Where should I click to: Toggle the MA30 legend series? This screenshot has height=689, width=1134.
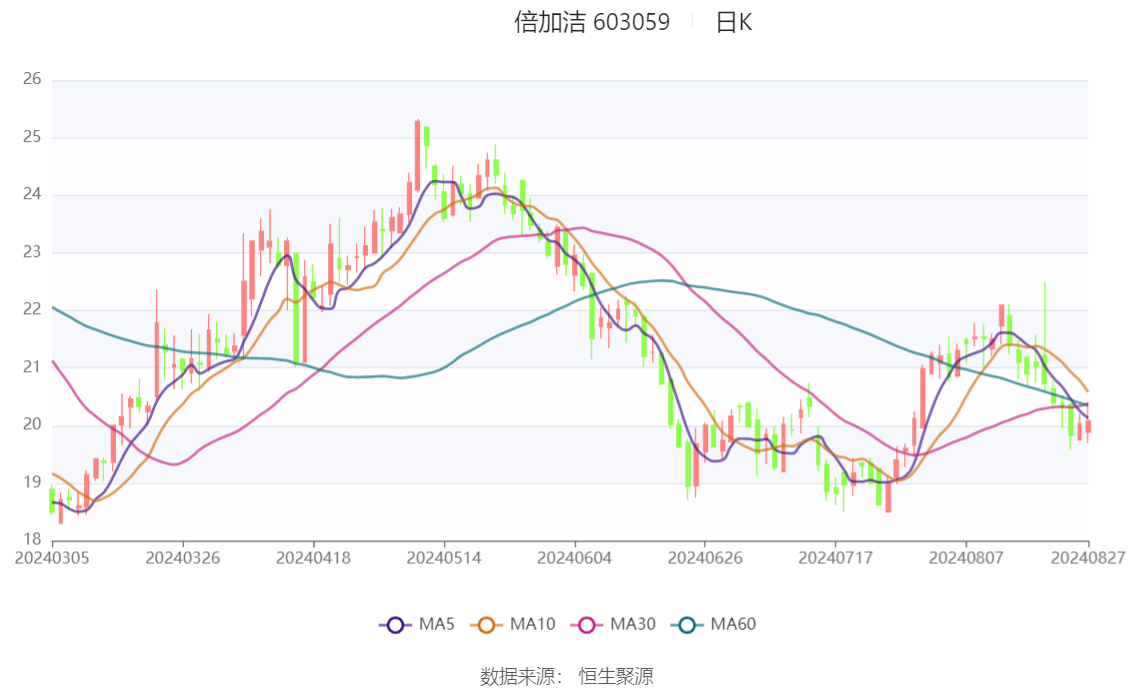pos(613,625)
